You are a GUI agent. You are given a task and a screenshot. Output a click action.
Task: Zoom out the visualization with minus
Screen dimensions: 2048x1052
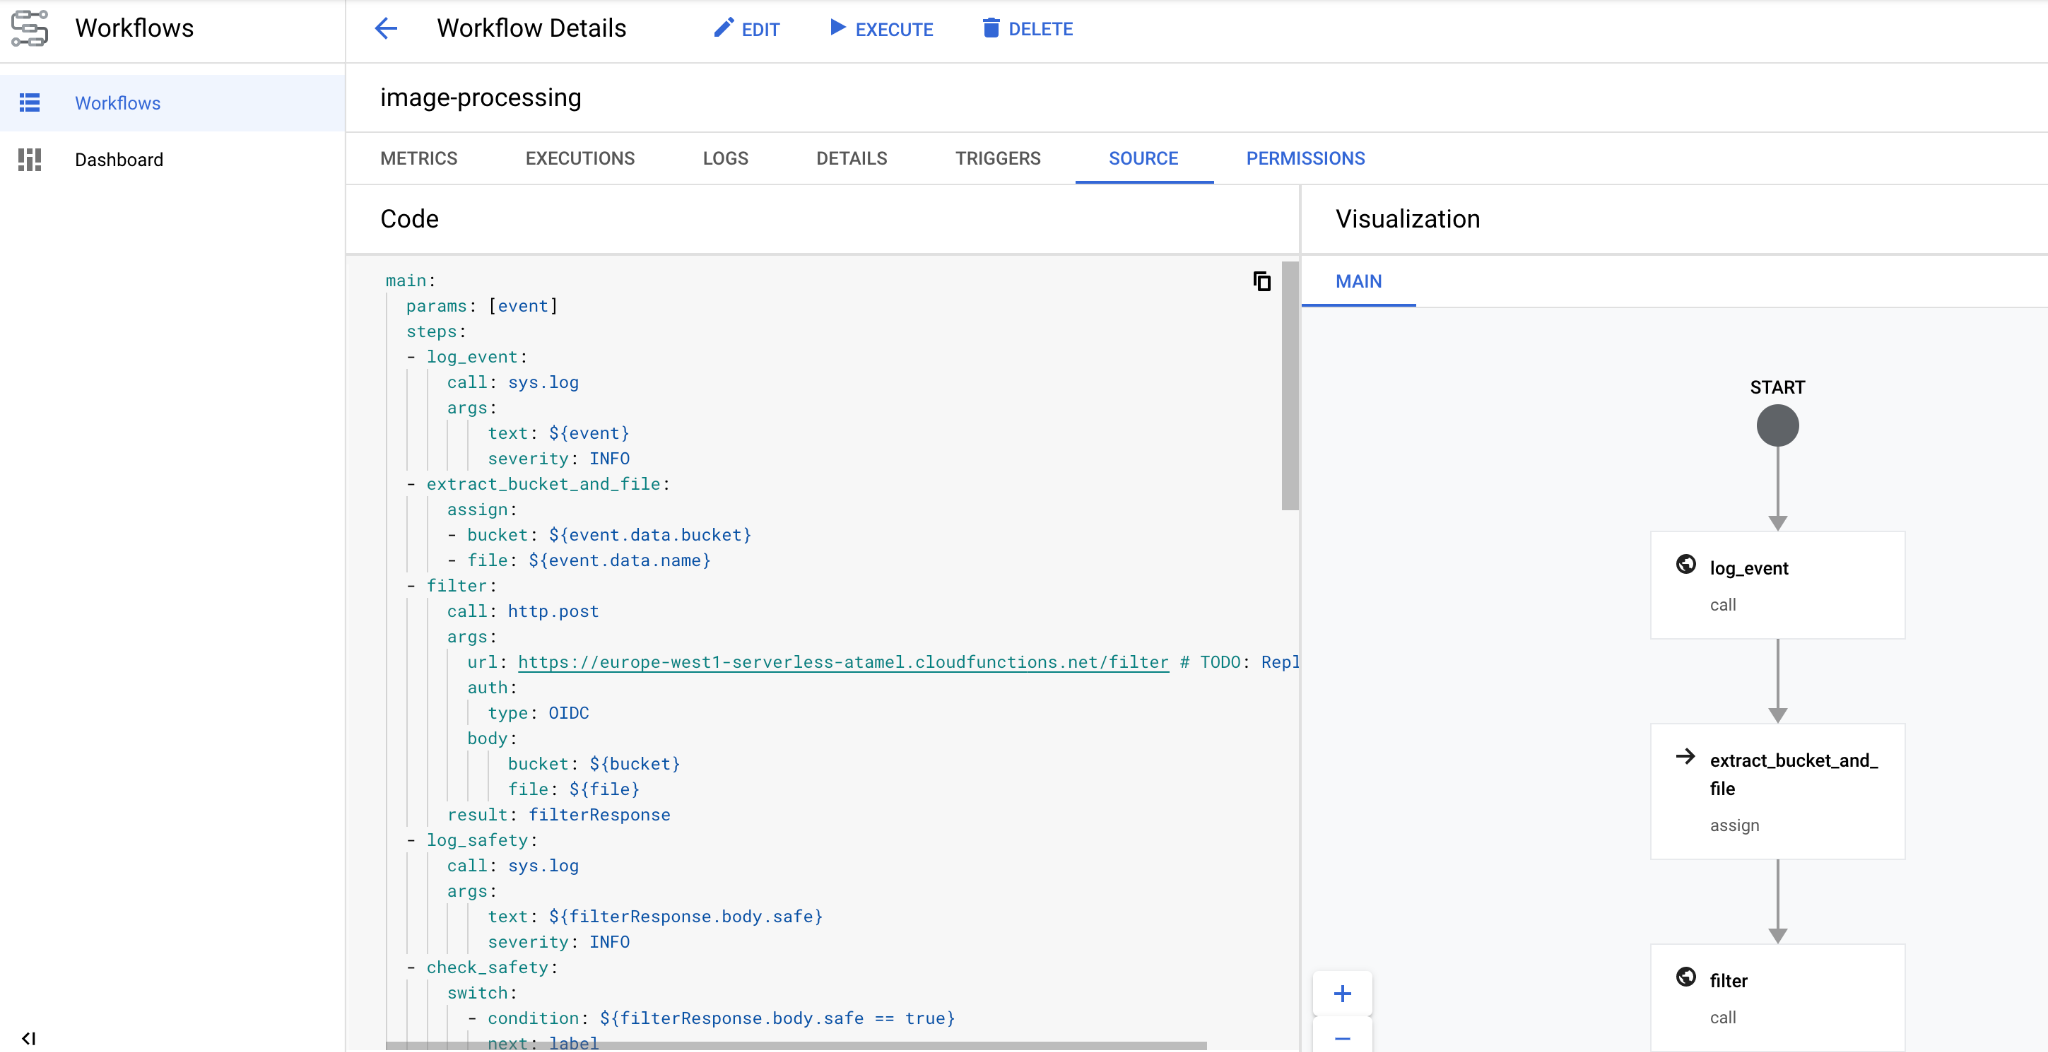[x=1342, y=1038]
